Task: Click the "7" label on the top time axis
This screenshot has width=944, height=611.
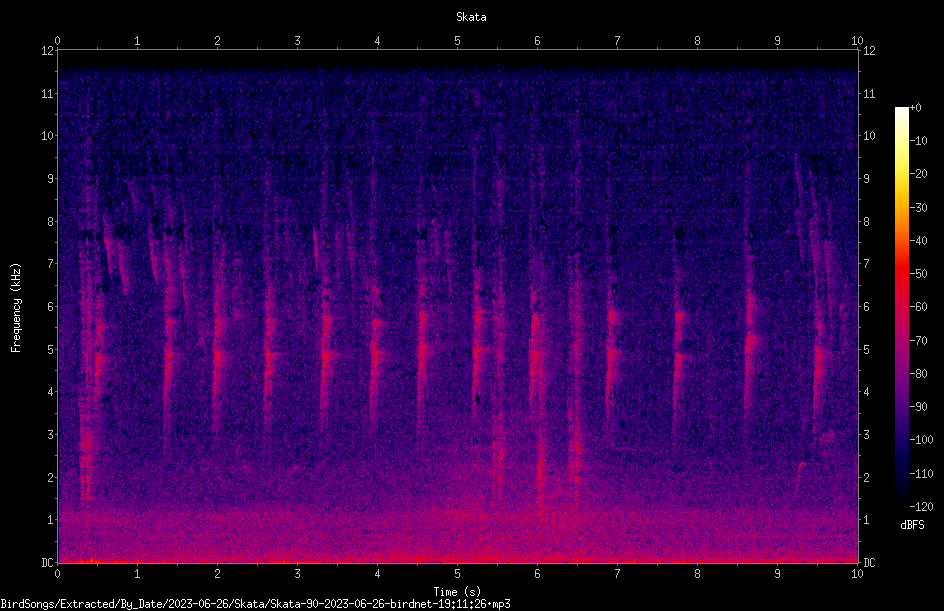Action: 617,40
